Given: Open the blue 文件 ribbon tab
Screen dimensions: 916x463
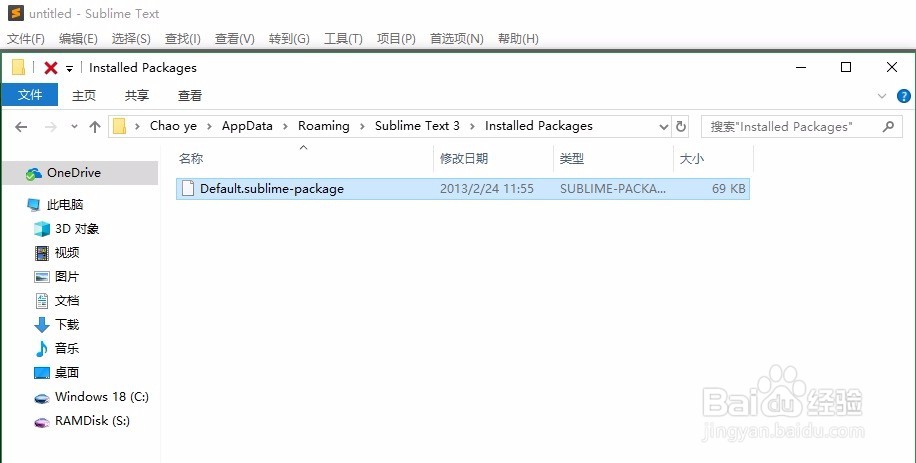Looking at the screenshot, I should 30,95.
